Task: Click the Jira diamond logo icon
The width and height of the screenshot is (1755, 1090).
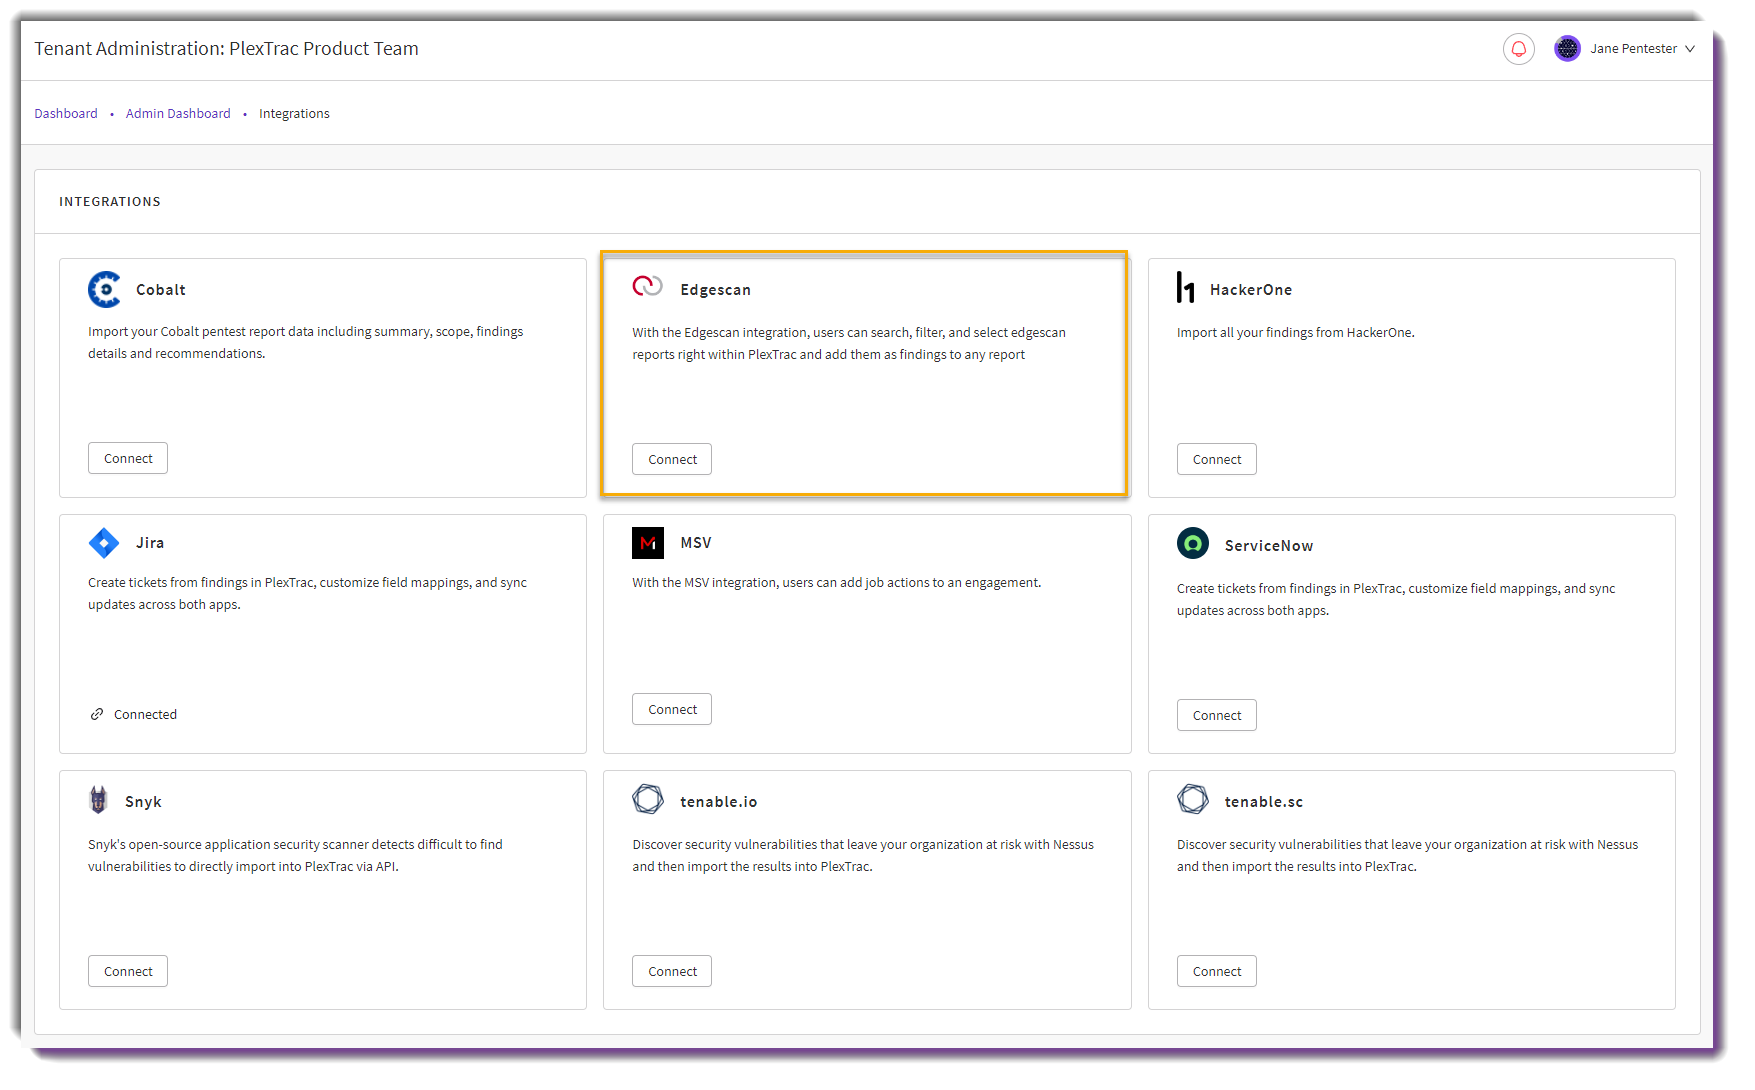Action: (x=104, y=543)
